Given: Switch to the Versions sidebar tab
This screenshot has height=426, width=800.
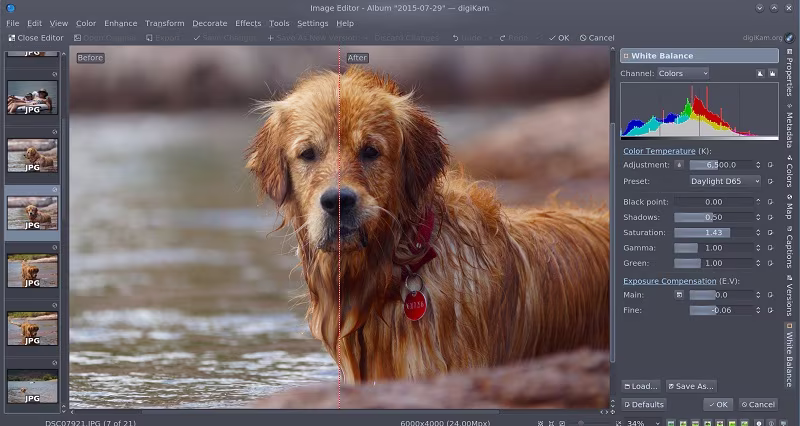Looking at the screenshot, I should (789, 295).
